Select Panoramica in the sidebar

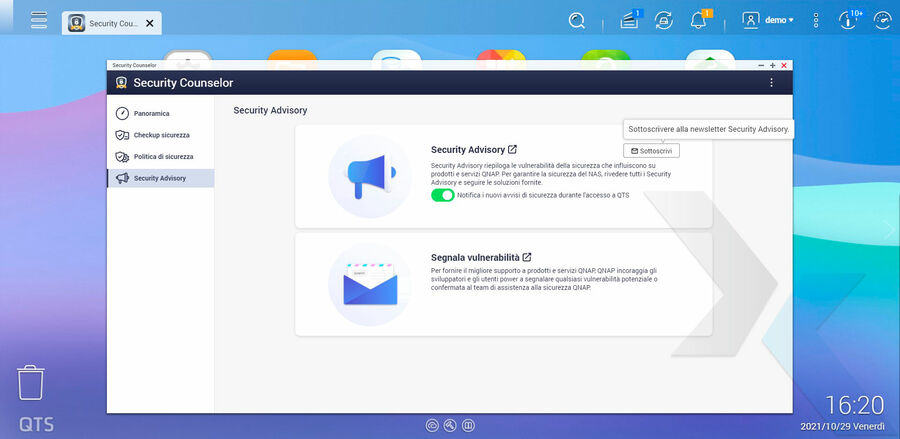[151, 113]
